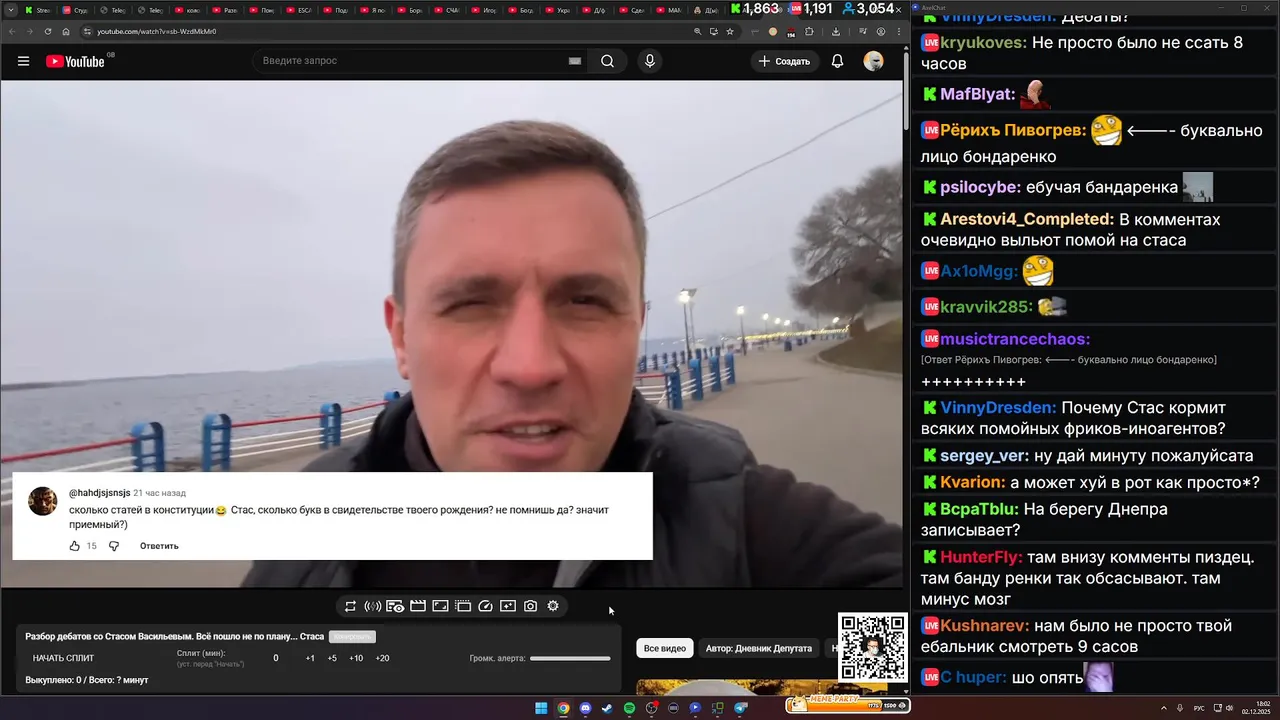Click the split minutes value 0
Image resolution: width=1280 pixels, height=720 pixels.
(x=276, y=658)
